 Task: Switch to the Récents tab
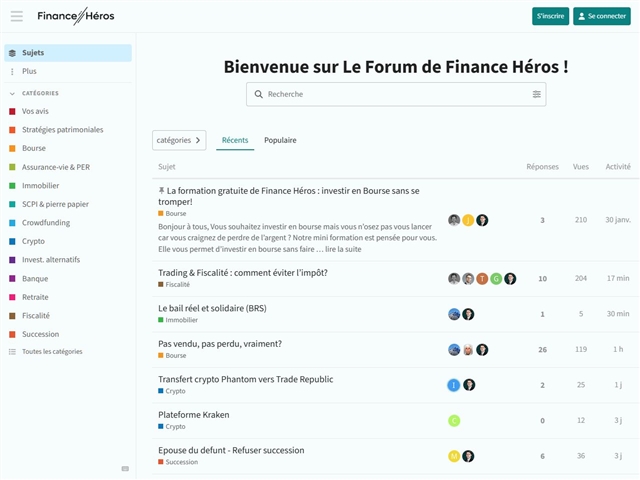pyautogui.click(x=235, y=140)
